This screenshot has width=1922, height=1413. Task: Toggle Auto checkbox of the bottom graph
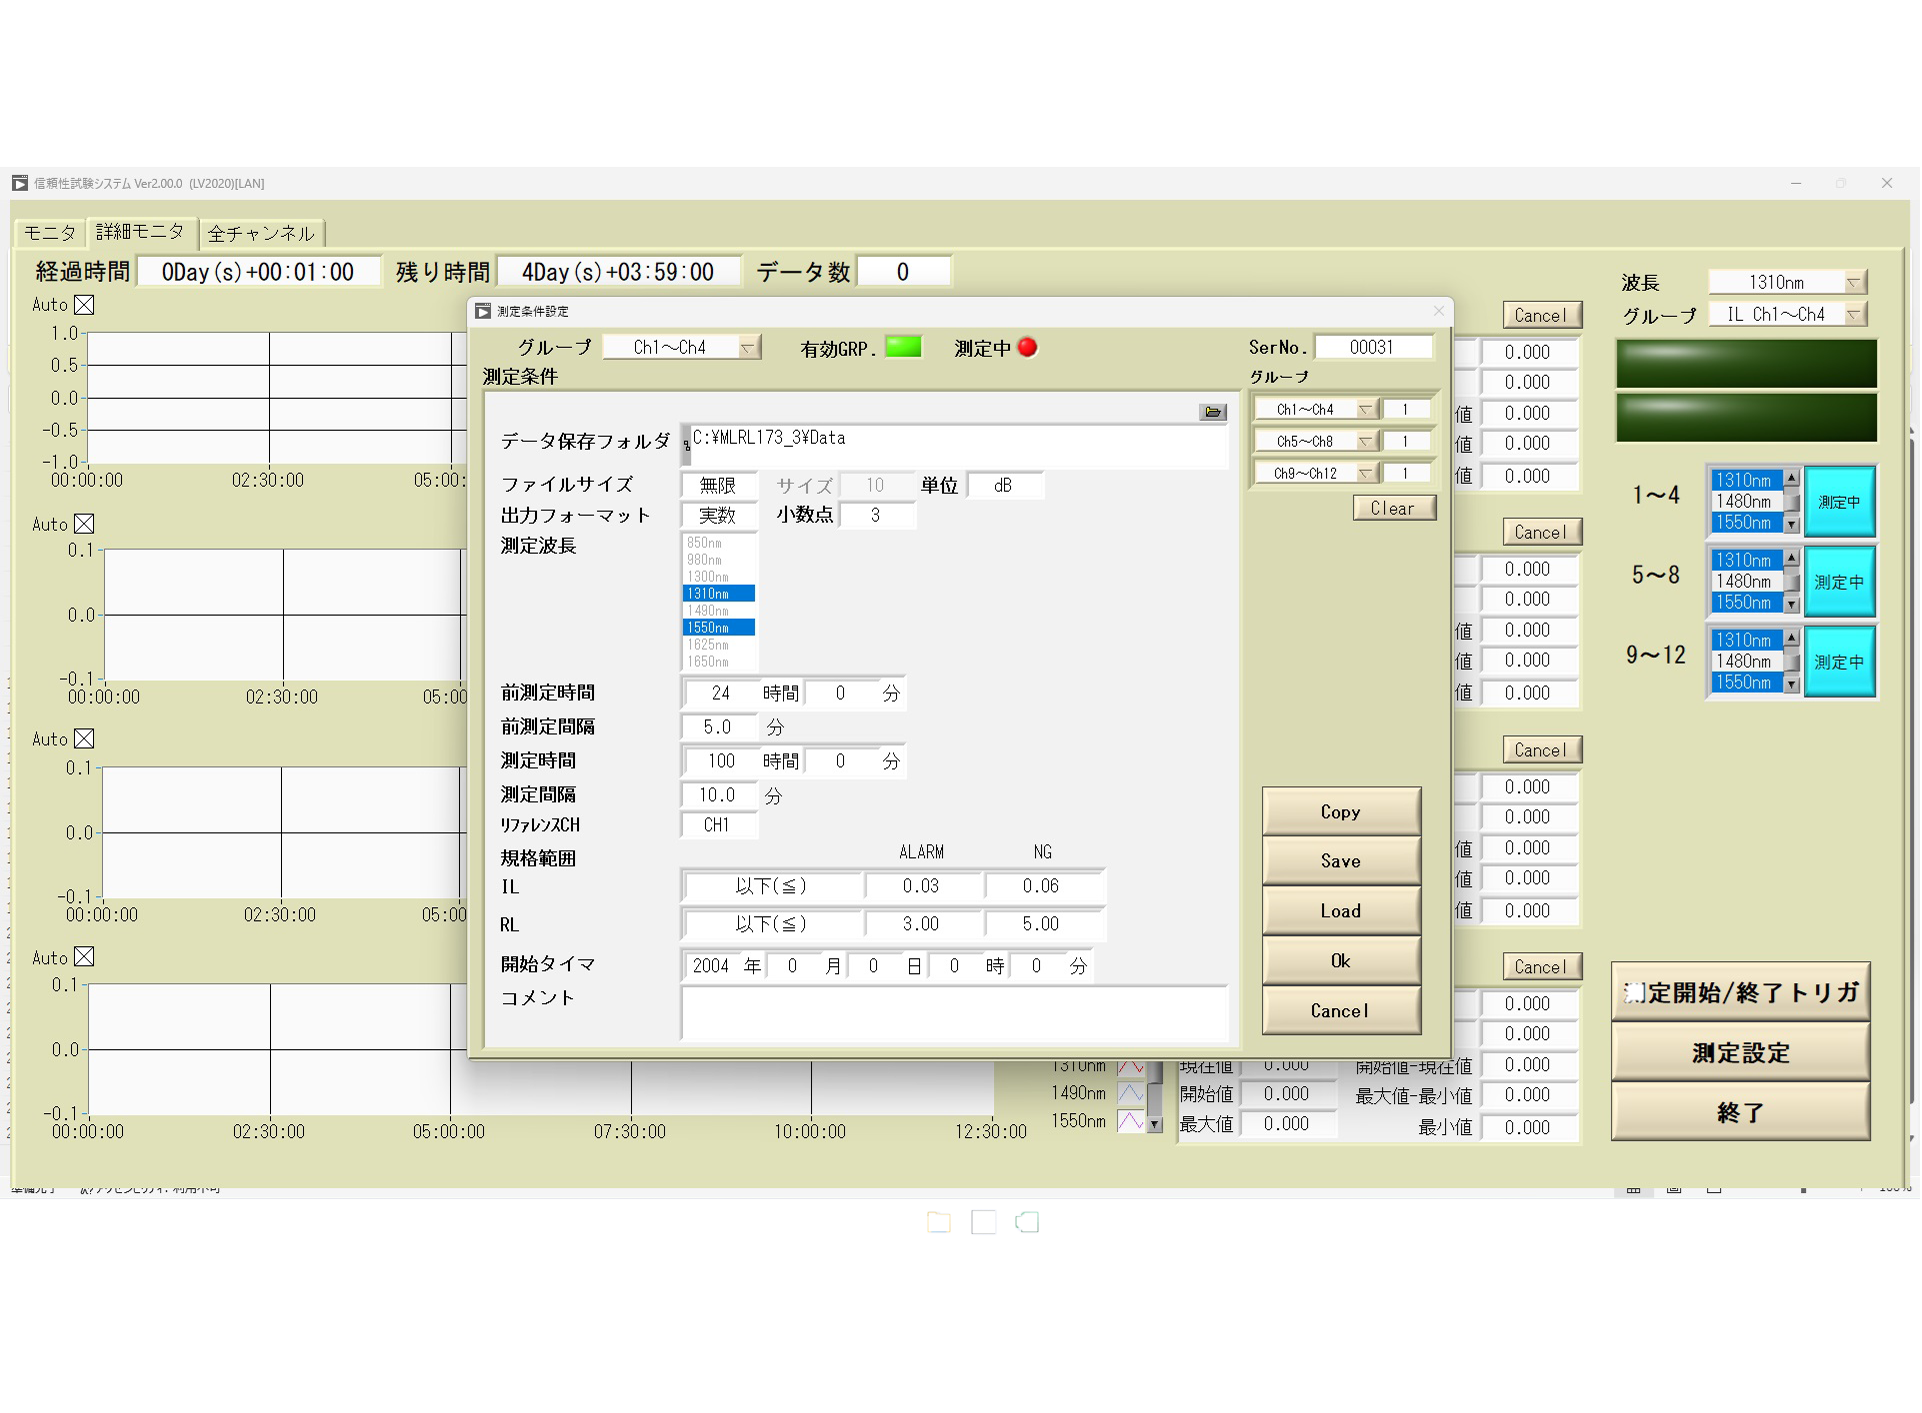point(85,957)
